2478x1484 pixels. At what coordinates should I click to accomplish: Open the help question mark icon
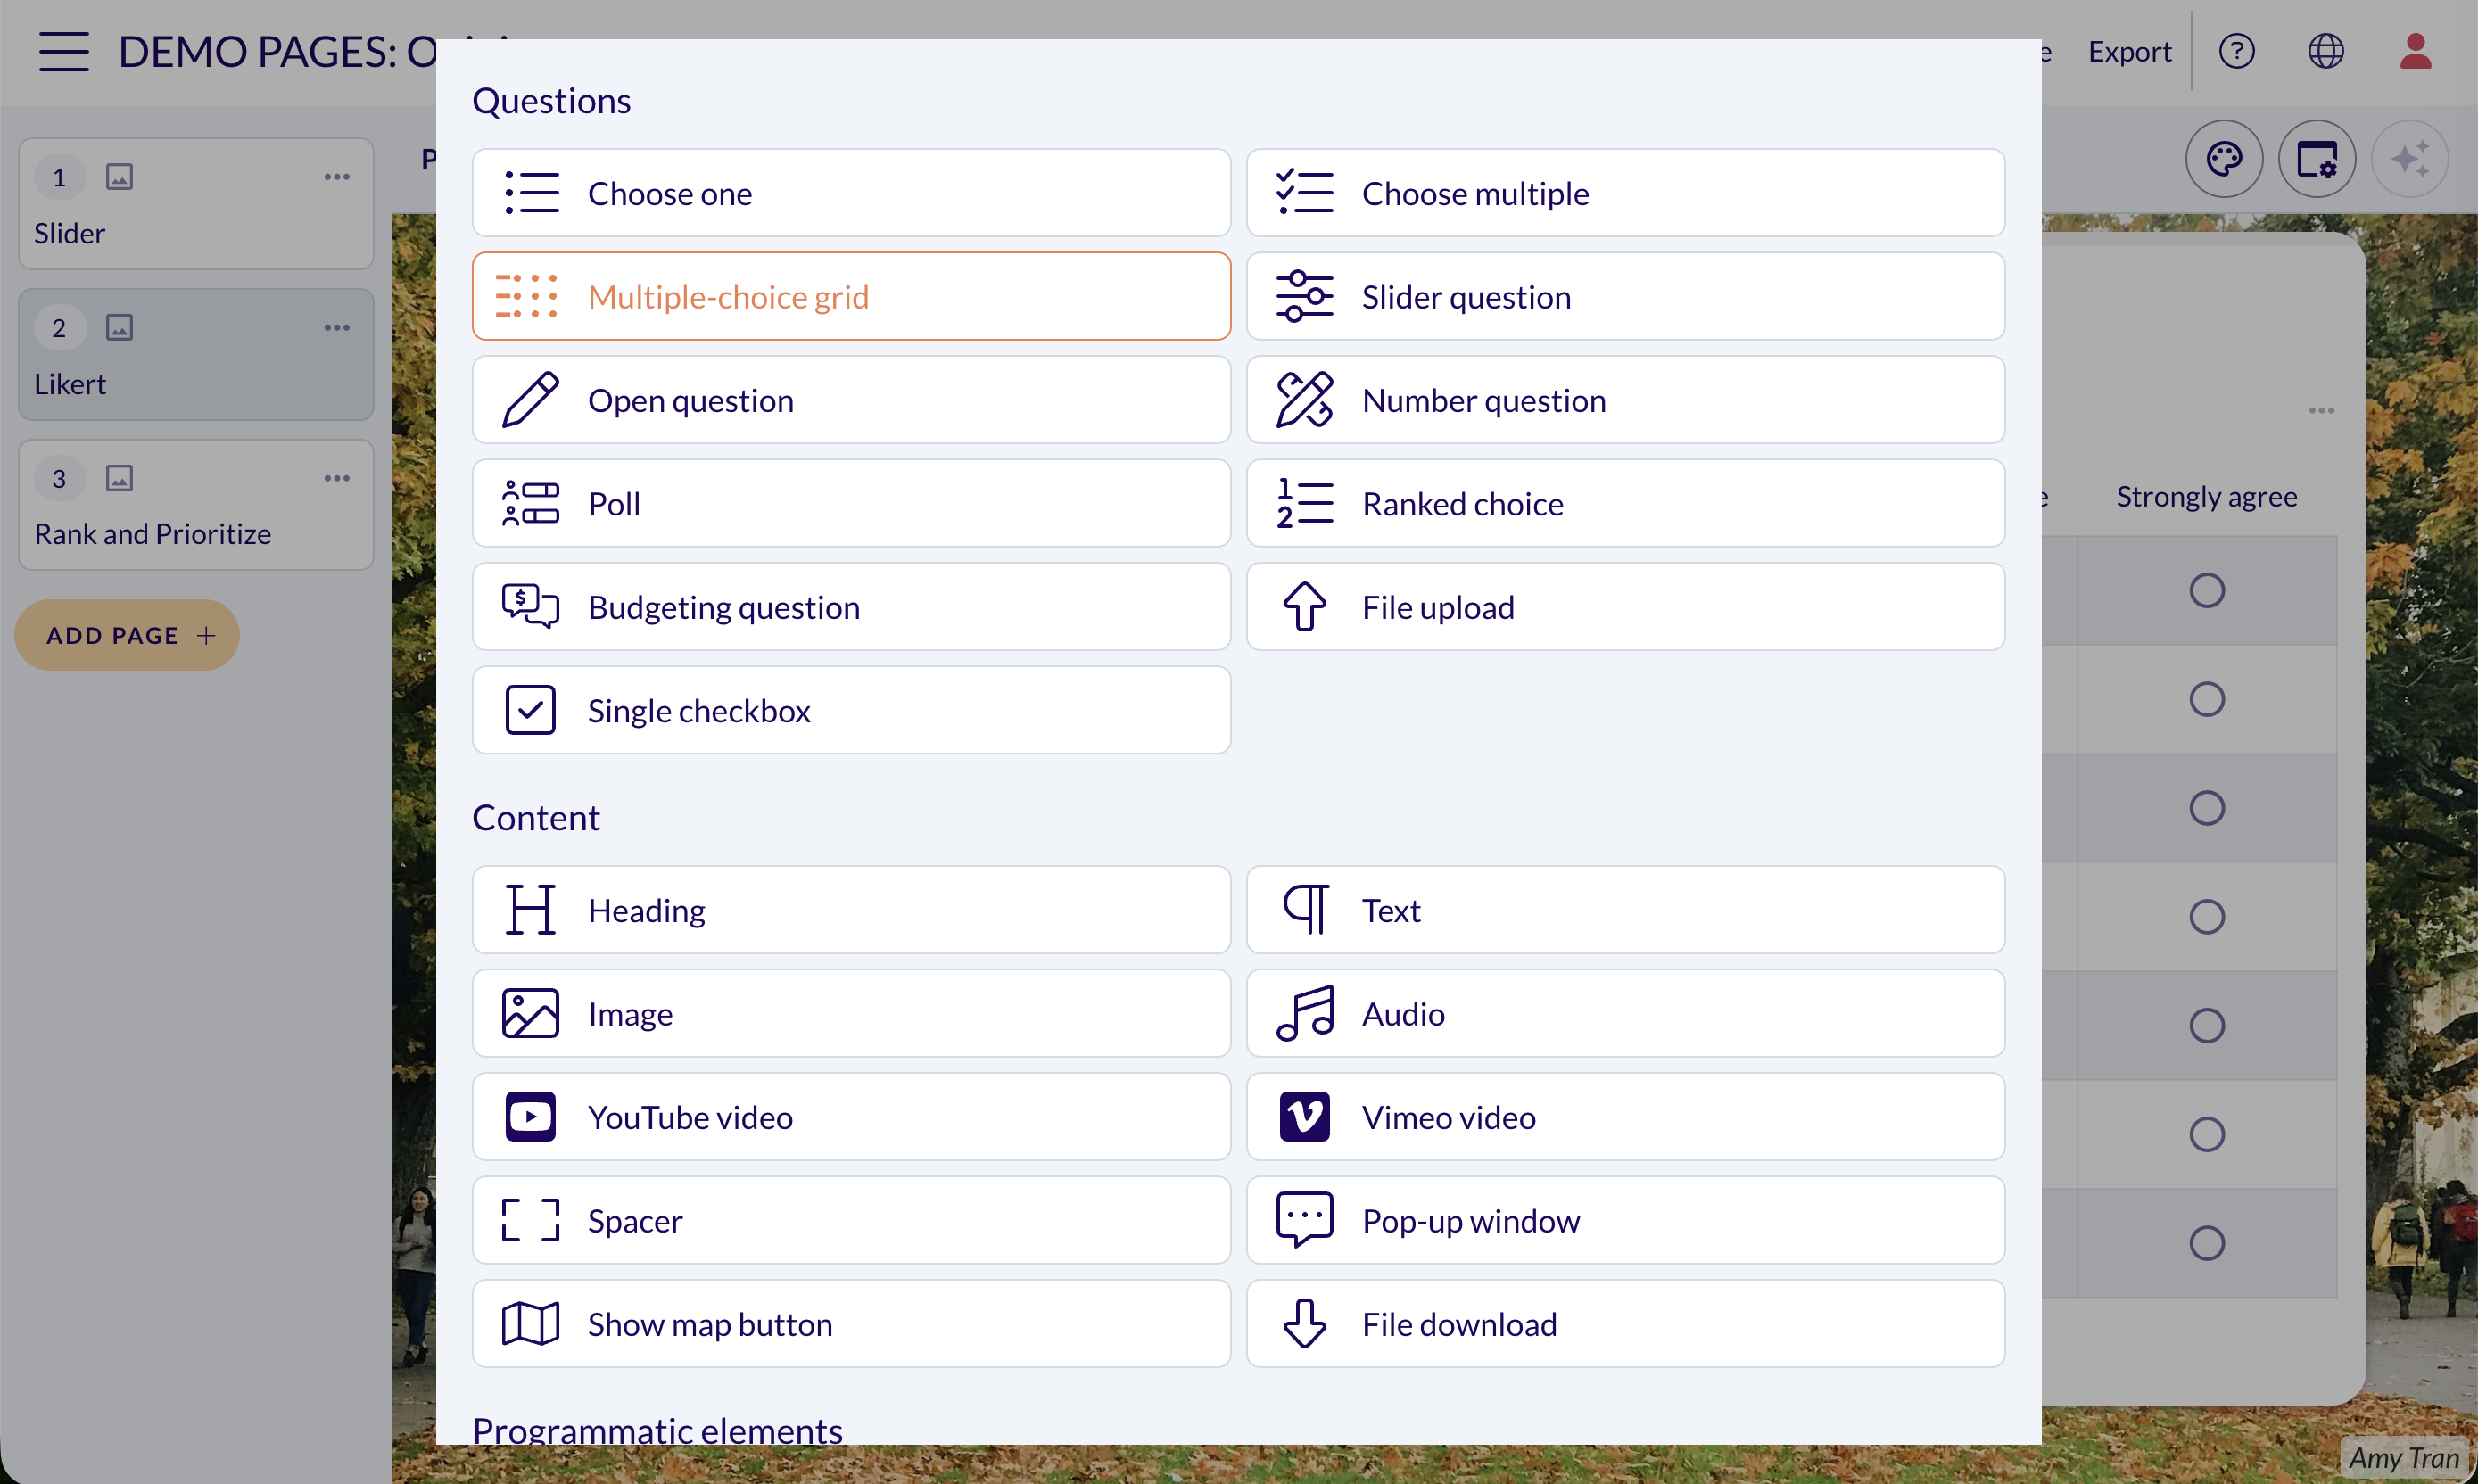click(x=2237, y=51)
